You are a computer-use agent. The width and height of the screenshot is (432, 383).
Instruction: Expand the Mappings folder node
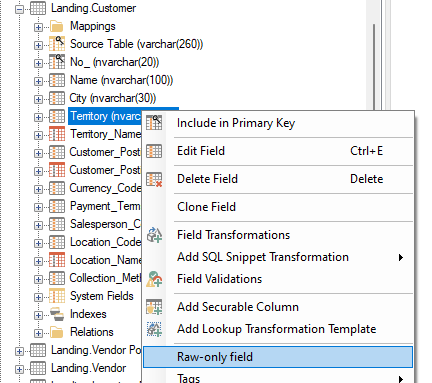tap(38, 27)
